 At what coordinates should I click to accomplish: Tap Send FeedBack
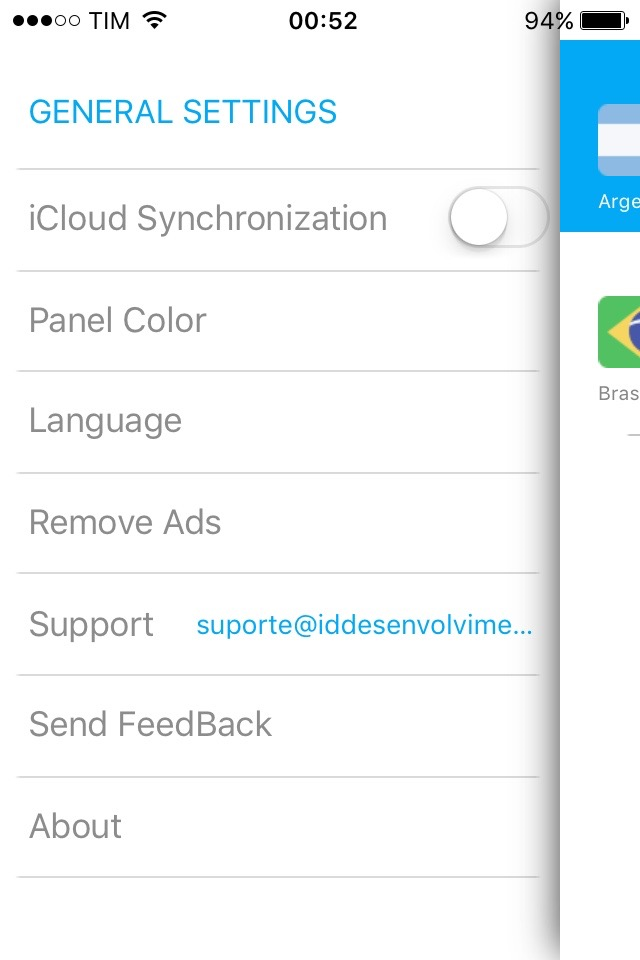pos(150,725)
